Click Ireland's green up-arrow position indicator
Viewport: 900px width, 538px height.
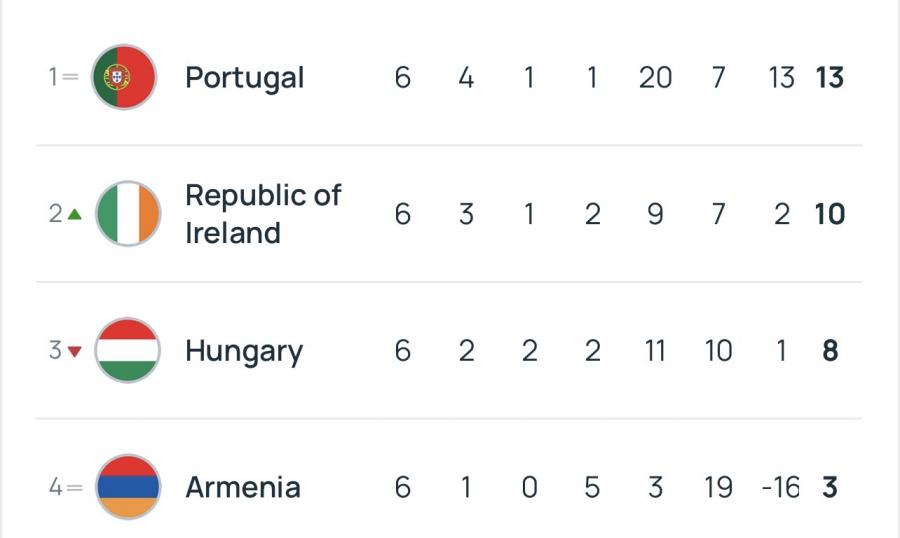[74, 214]
